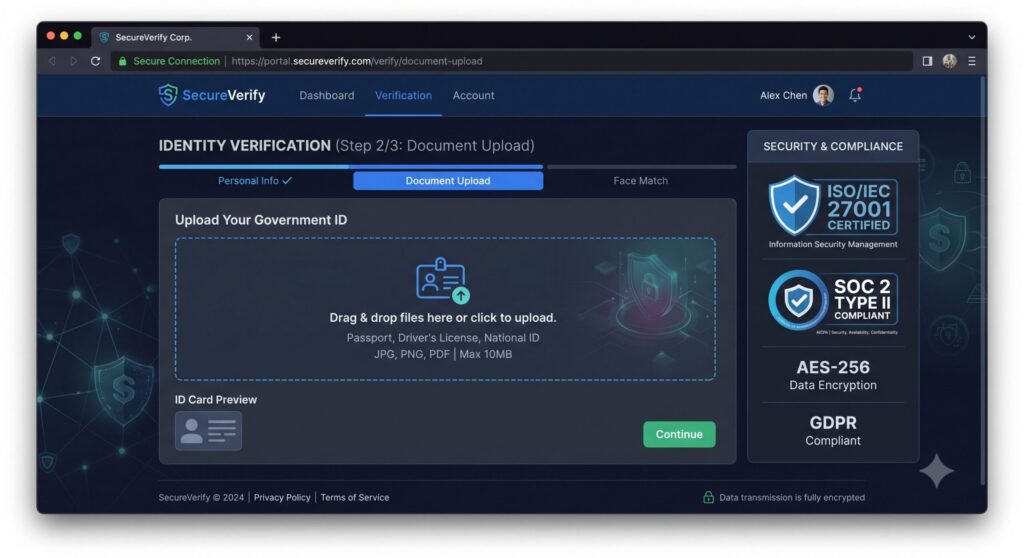1024x558 pixels.
Task: Click 'Upload Your Government ID' heading
Action: click(x=261, y=220)
